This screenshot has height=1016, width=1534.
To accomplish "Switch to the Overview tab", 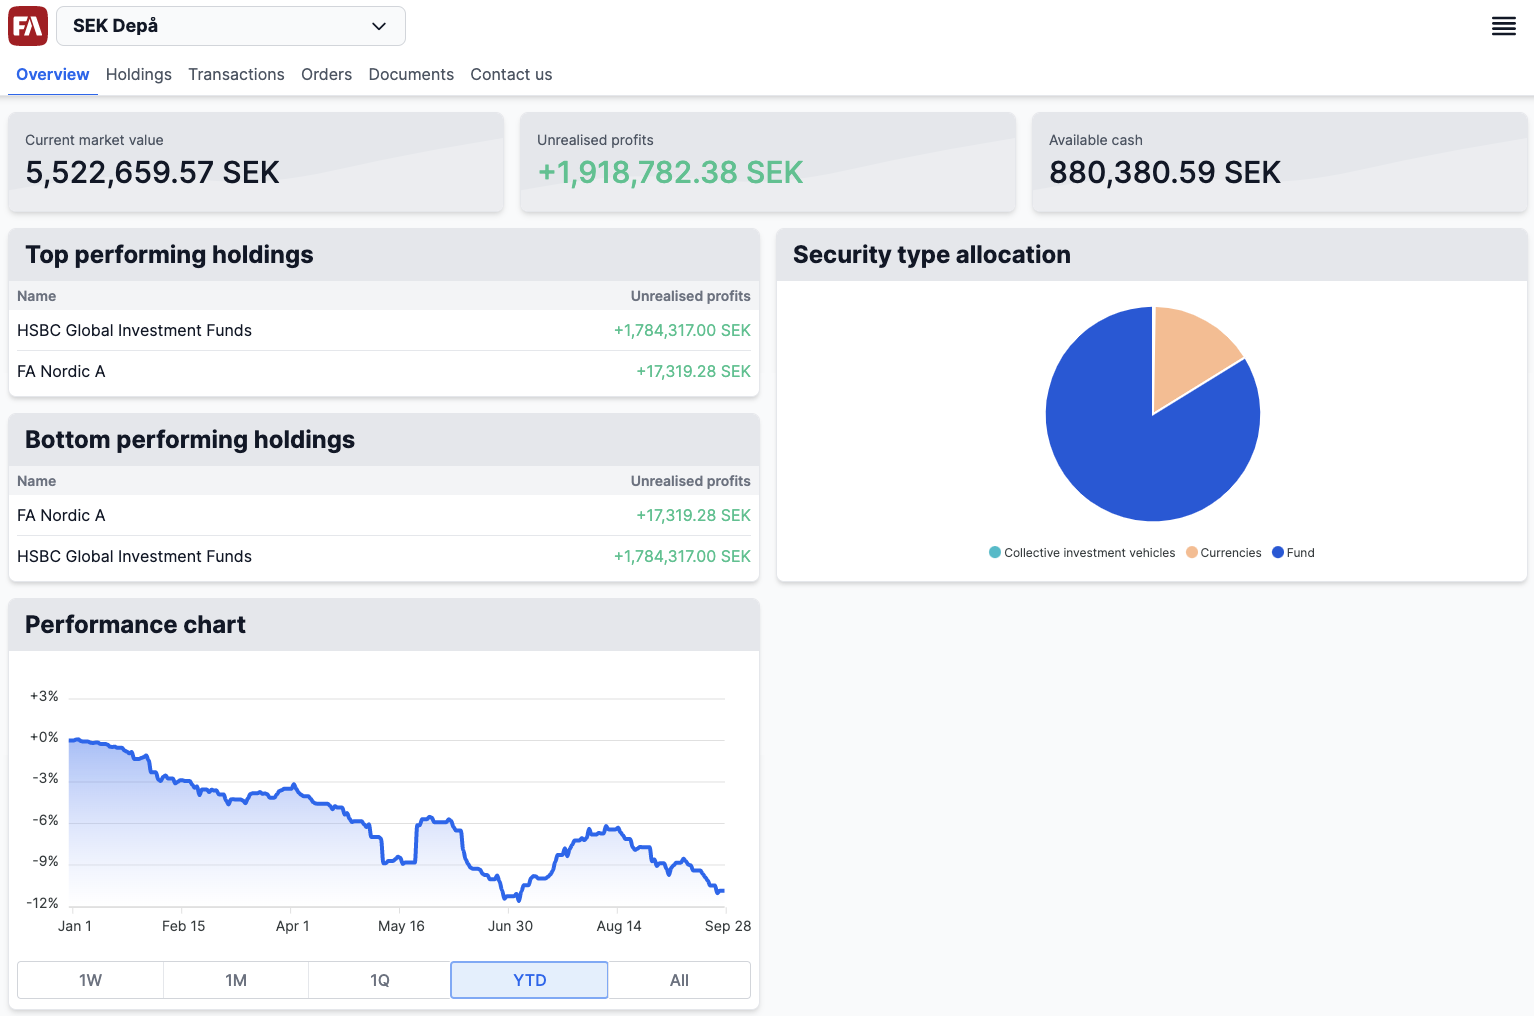I will pos(53,75).
